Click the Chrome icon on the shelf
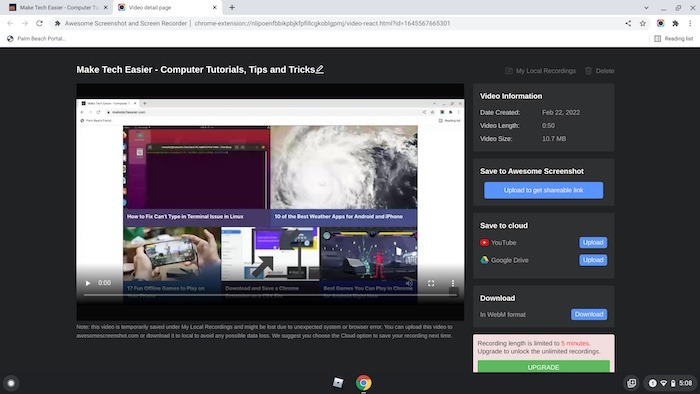 coord(363,383)
